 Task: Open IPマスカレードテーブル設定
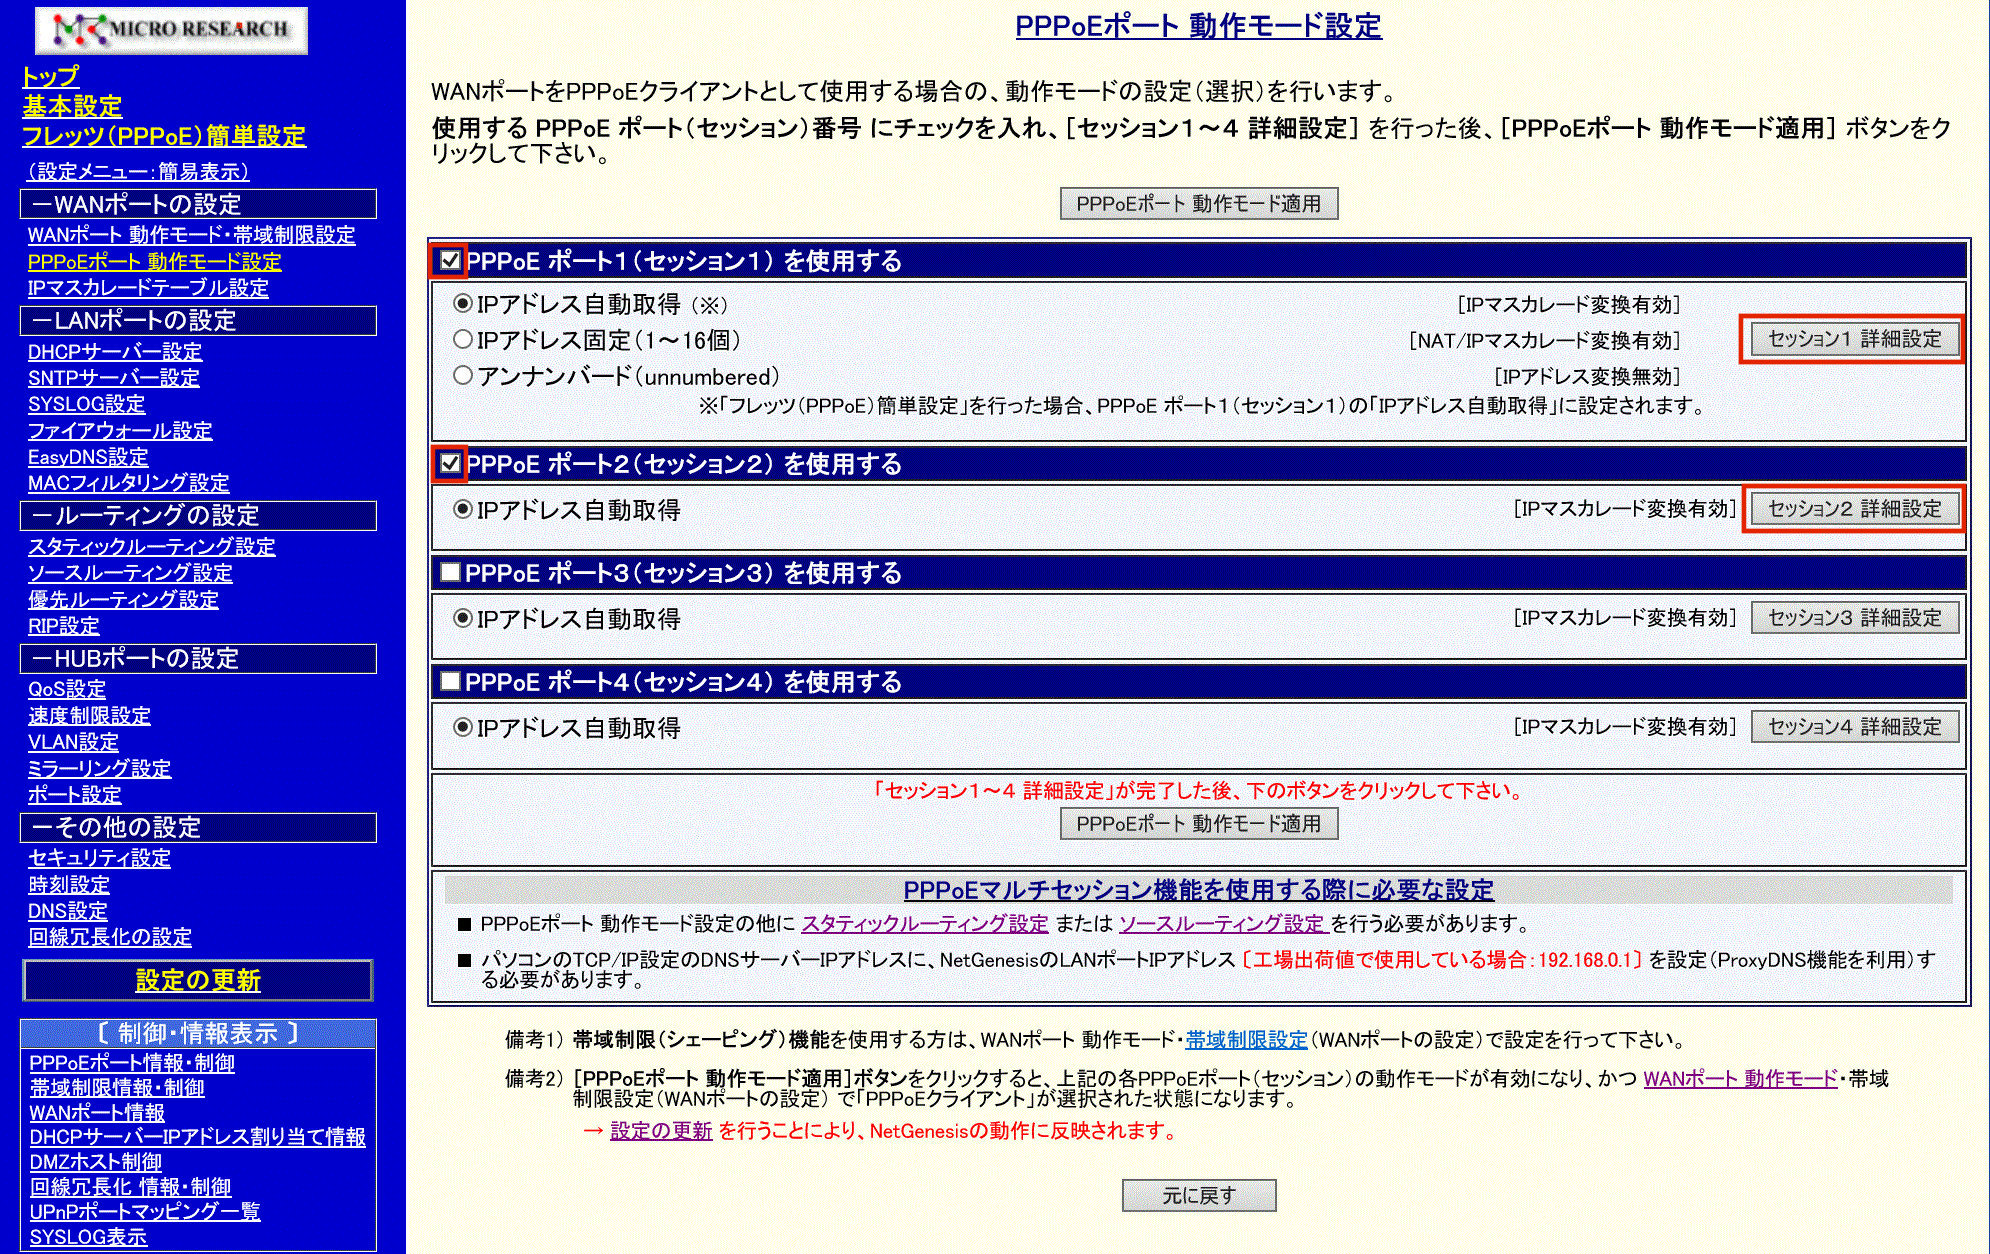click(x=149, y=288)
